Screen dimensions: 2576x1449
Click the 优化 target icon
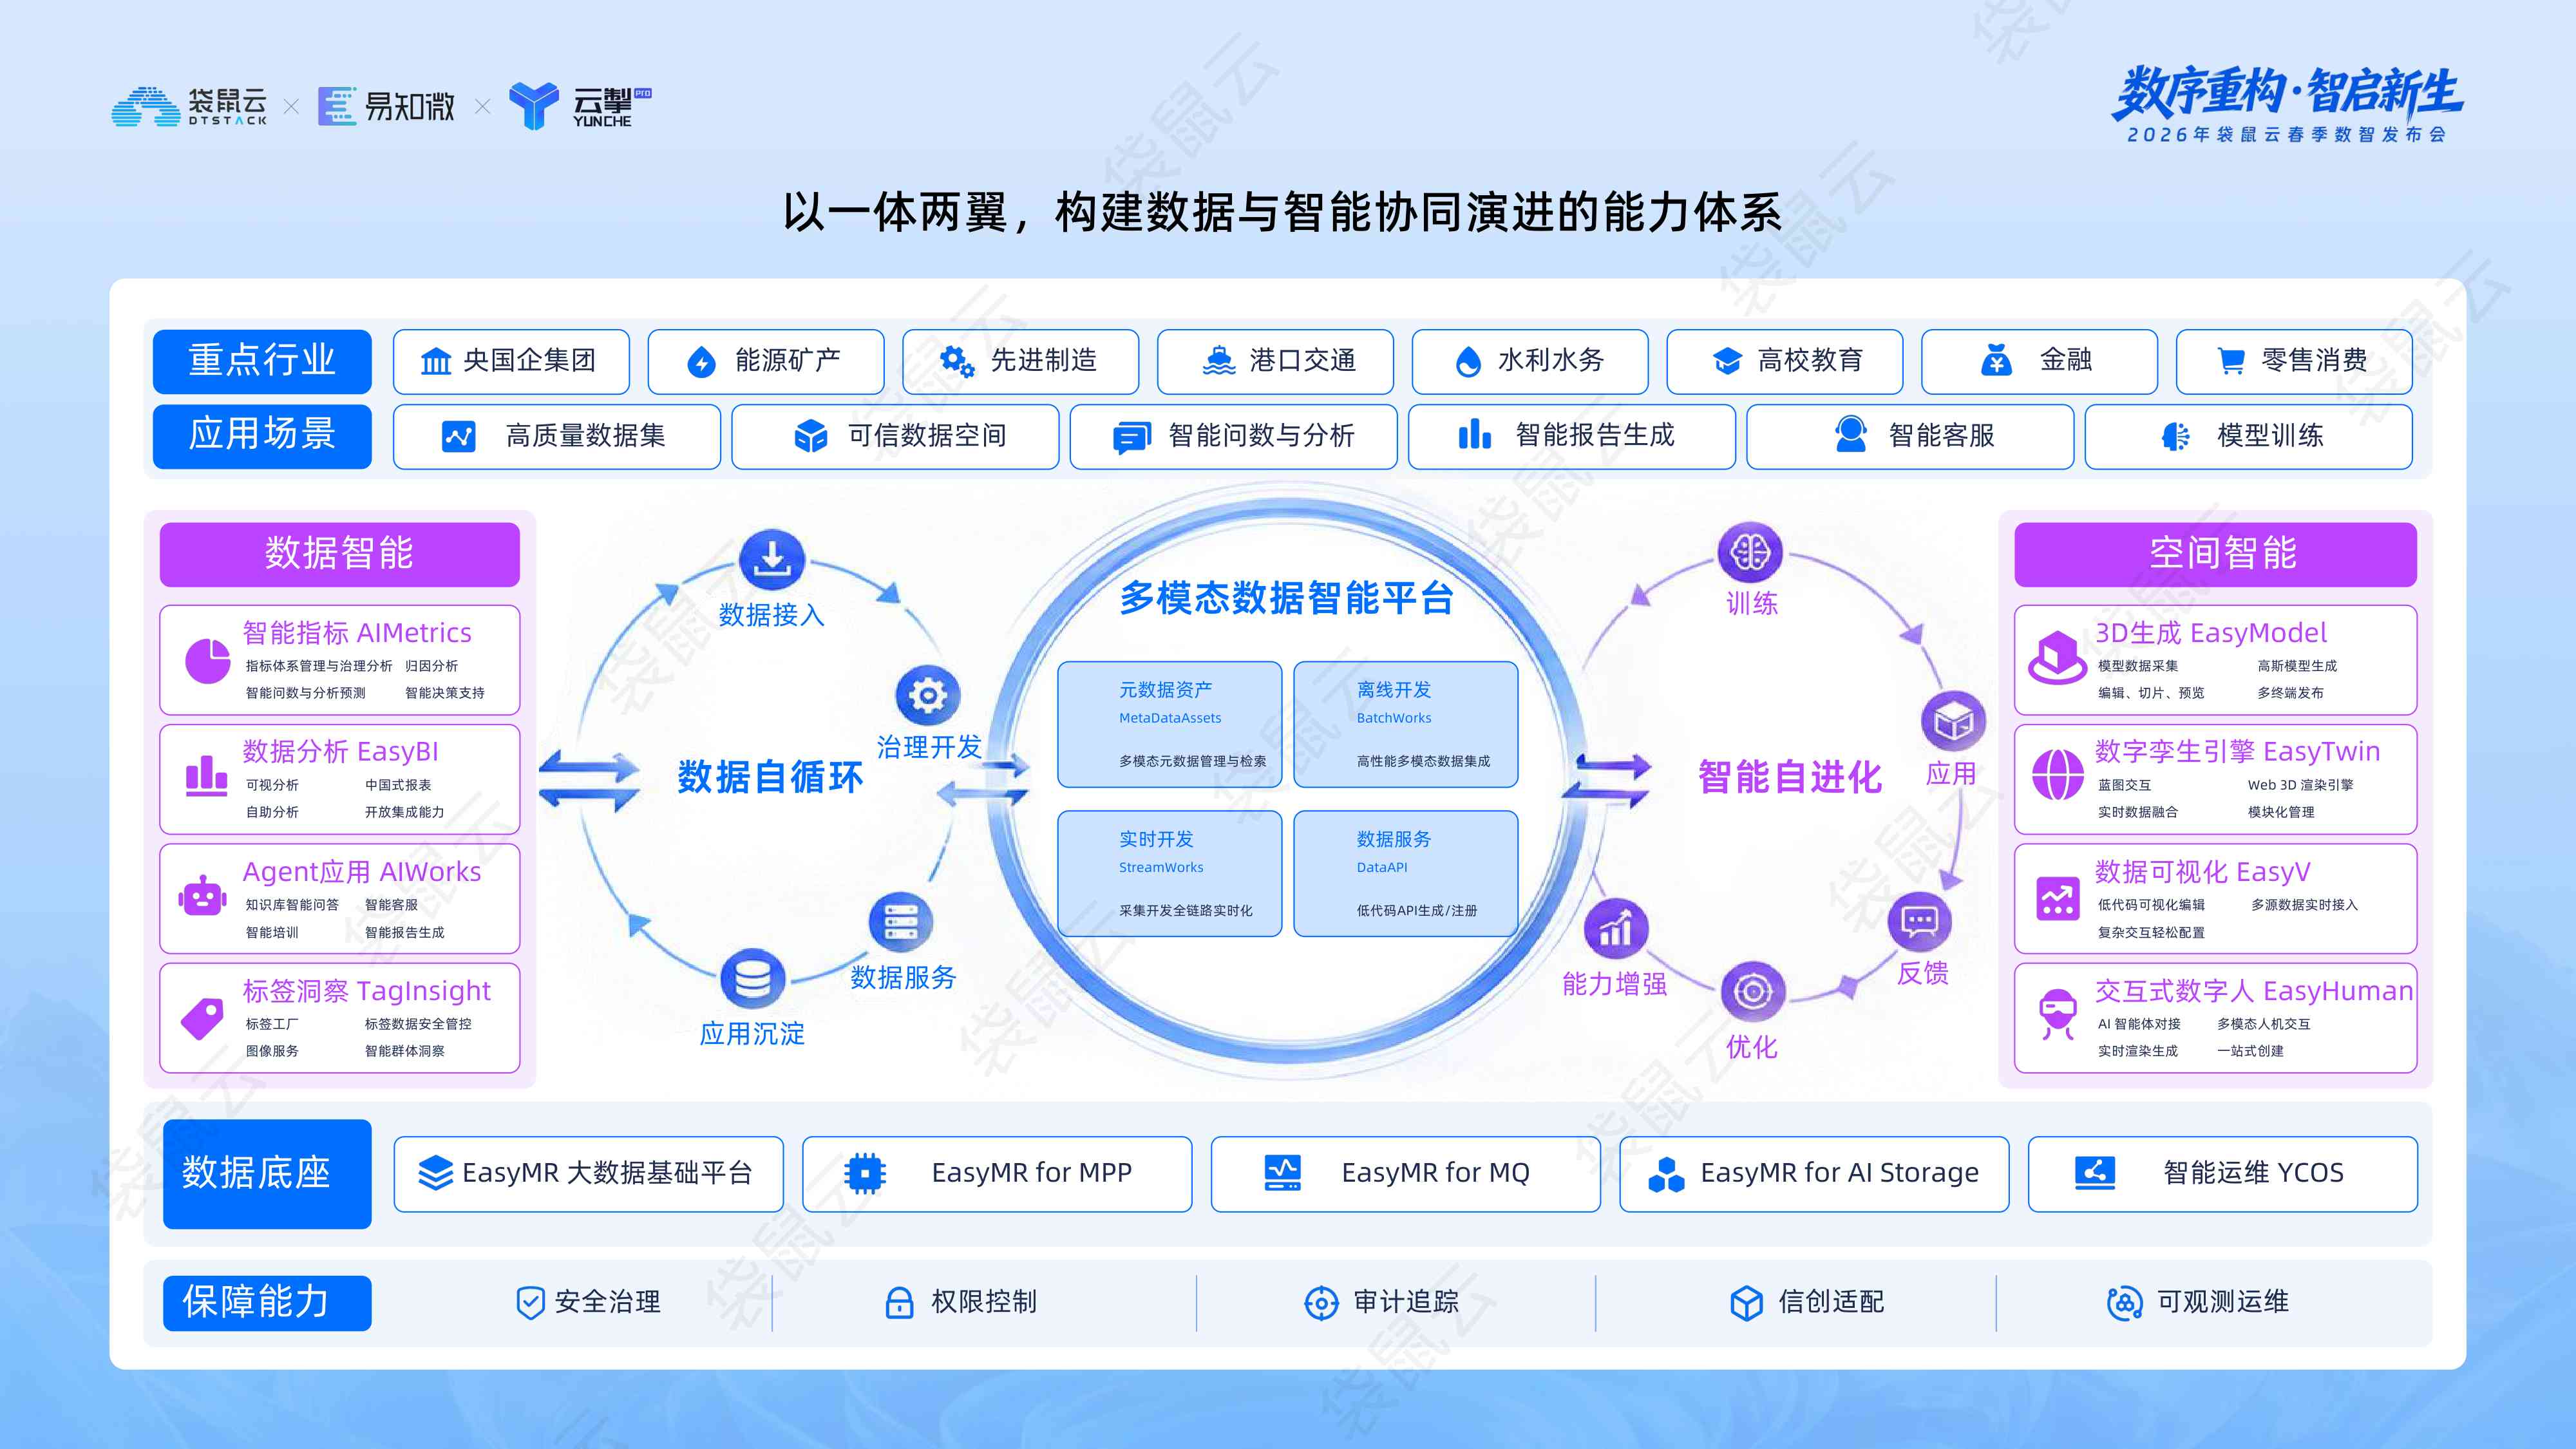click(1752, 992)
